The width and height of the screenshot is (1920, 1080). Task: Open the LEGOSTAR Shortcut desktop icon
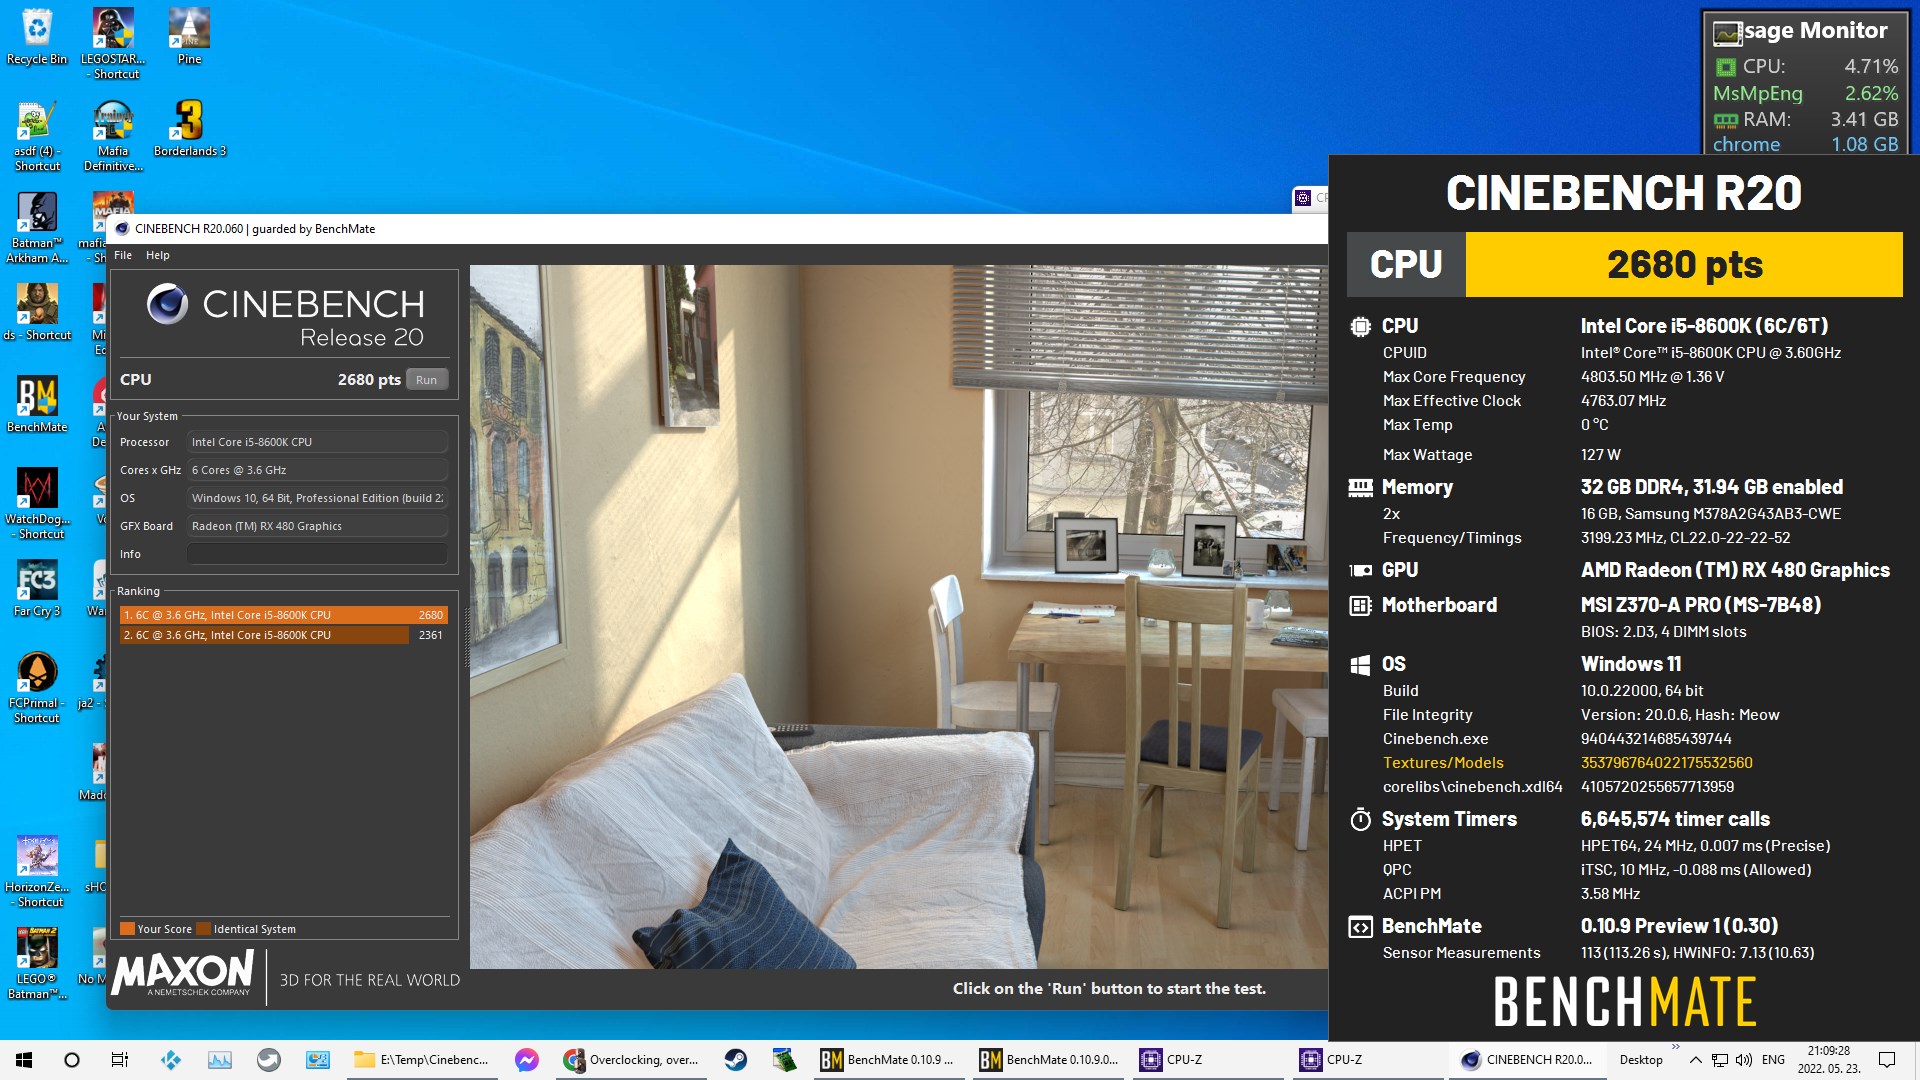tap(113, 43)
